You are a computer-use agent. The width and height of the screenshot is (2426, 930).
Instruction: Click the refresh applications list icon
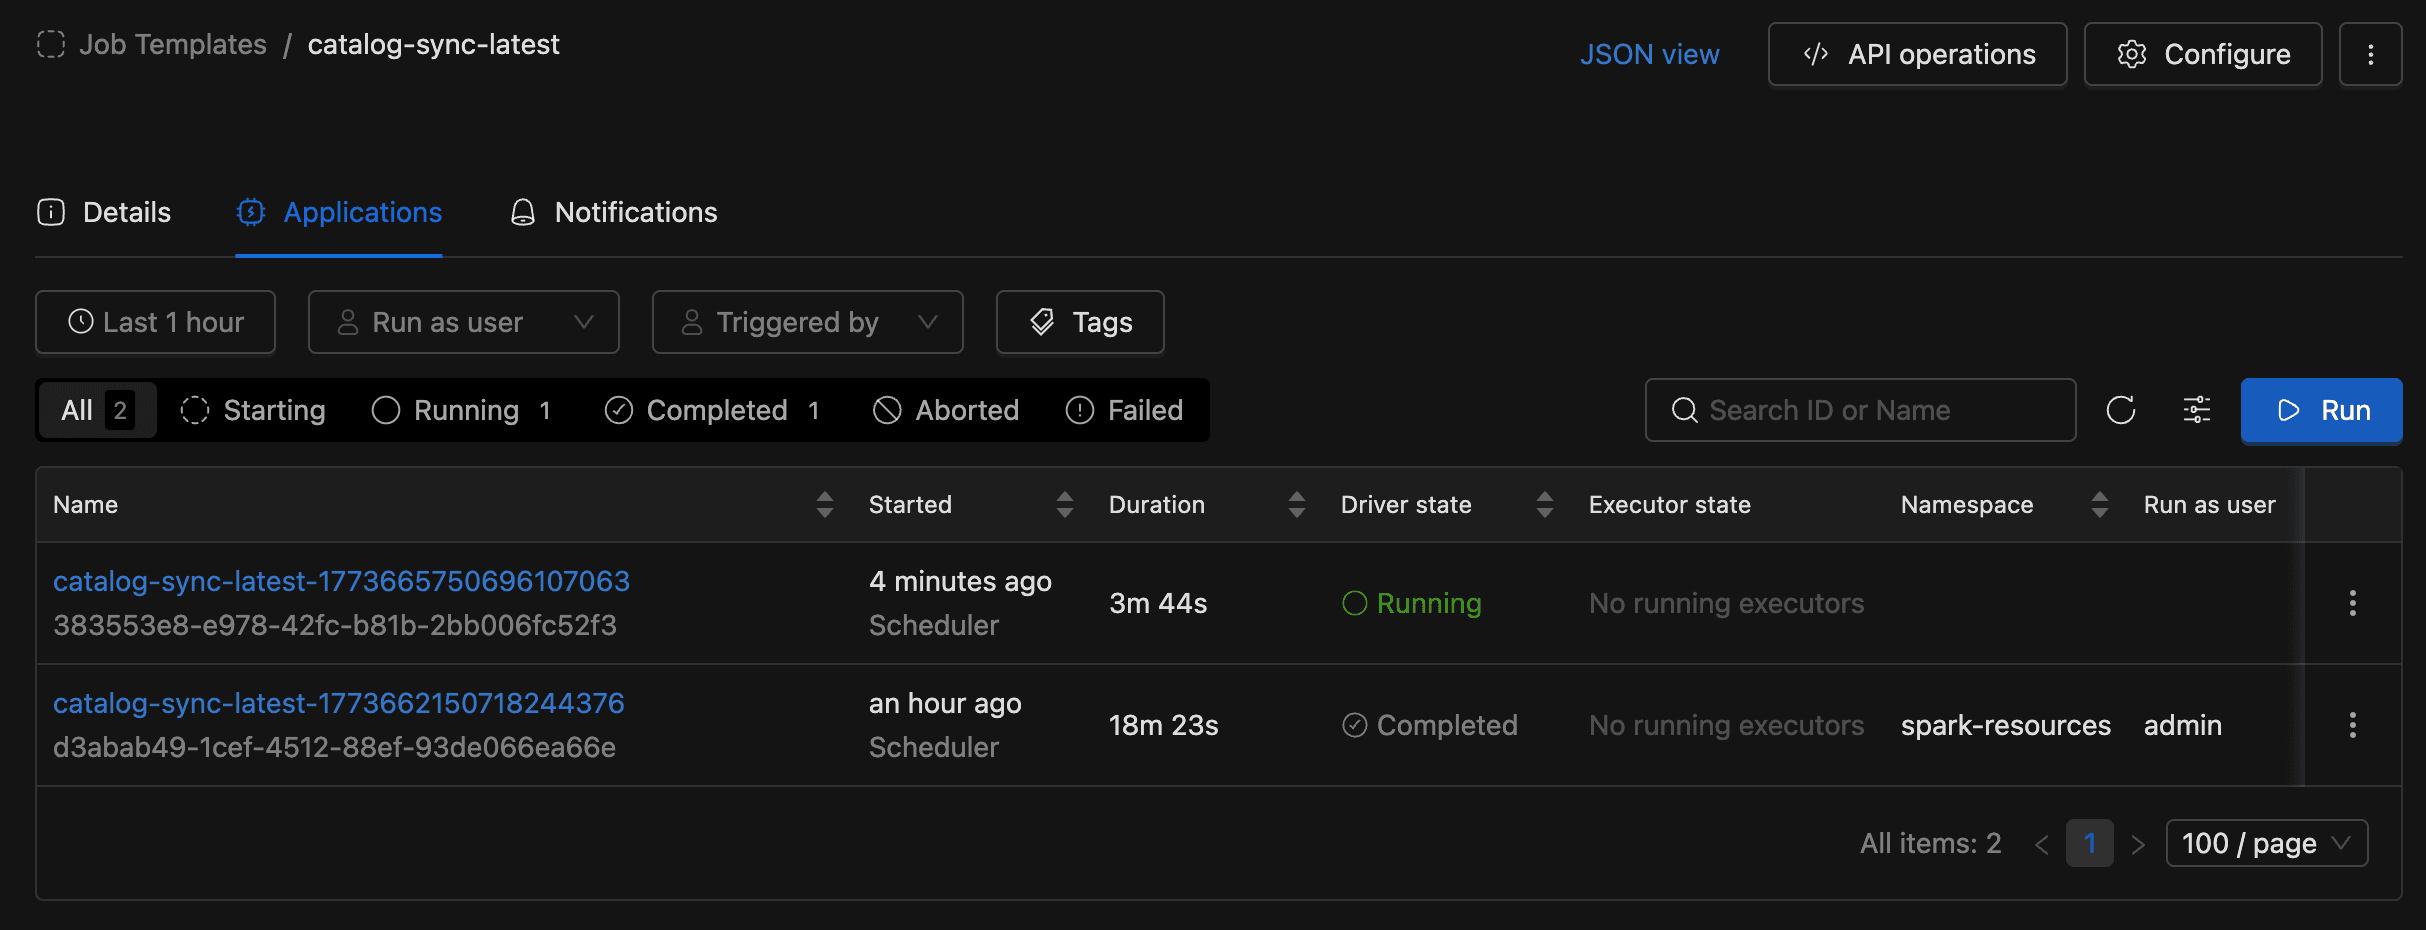pos(2120,410)
